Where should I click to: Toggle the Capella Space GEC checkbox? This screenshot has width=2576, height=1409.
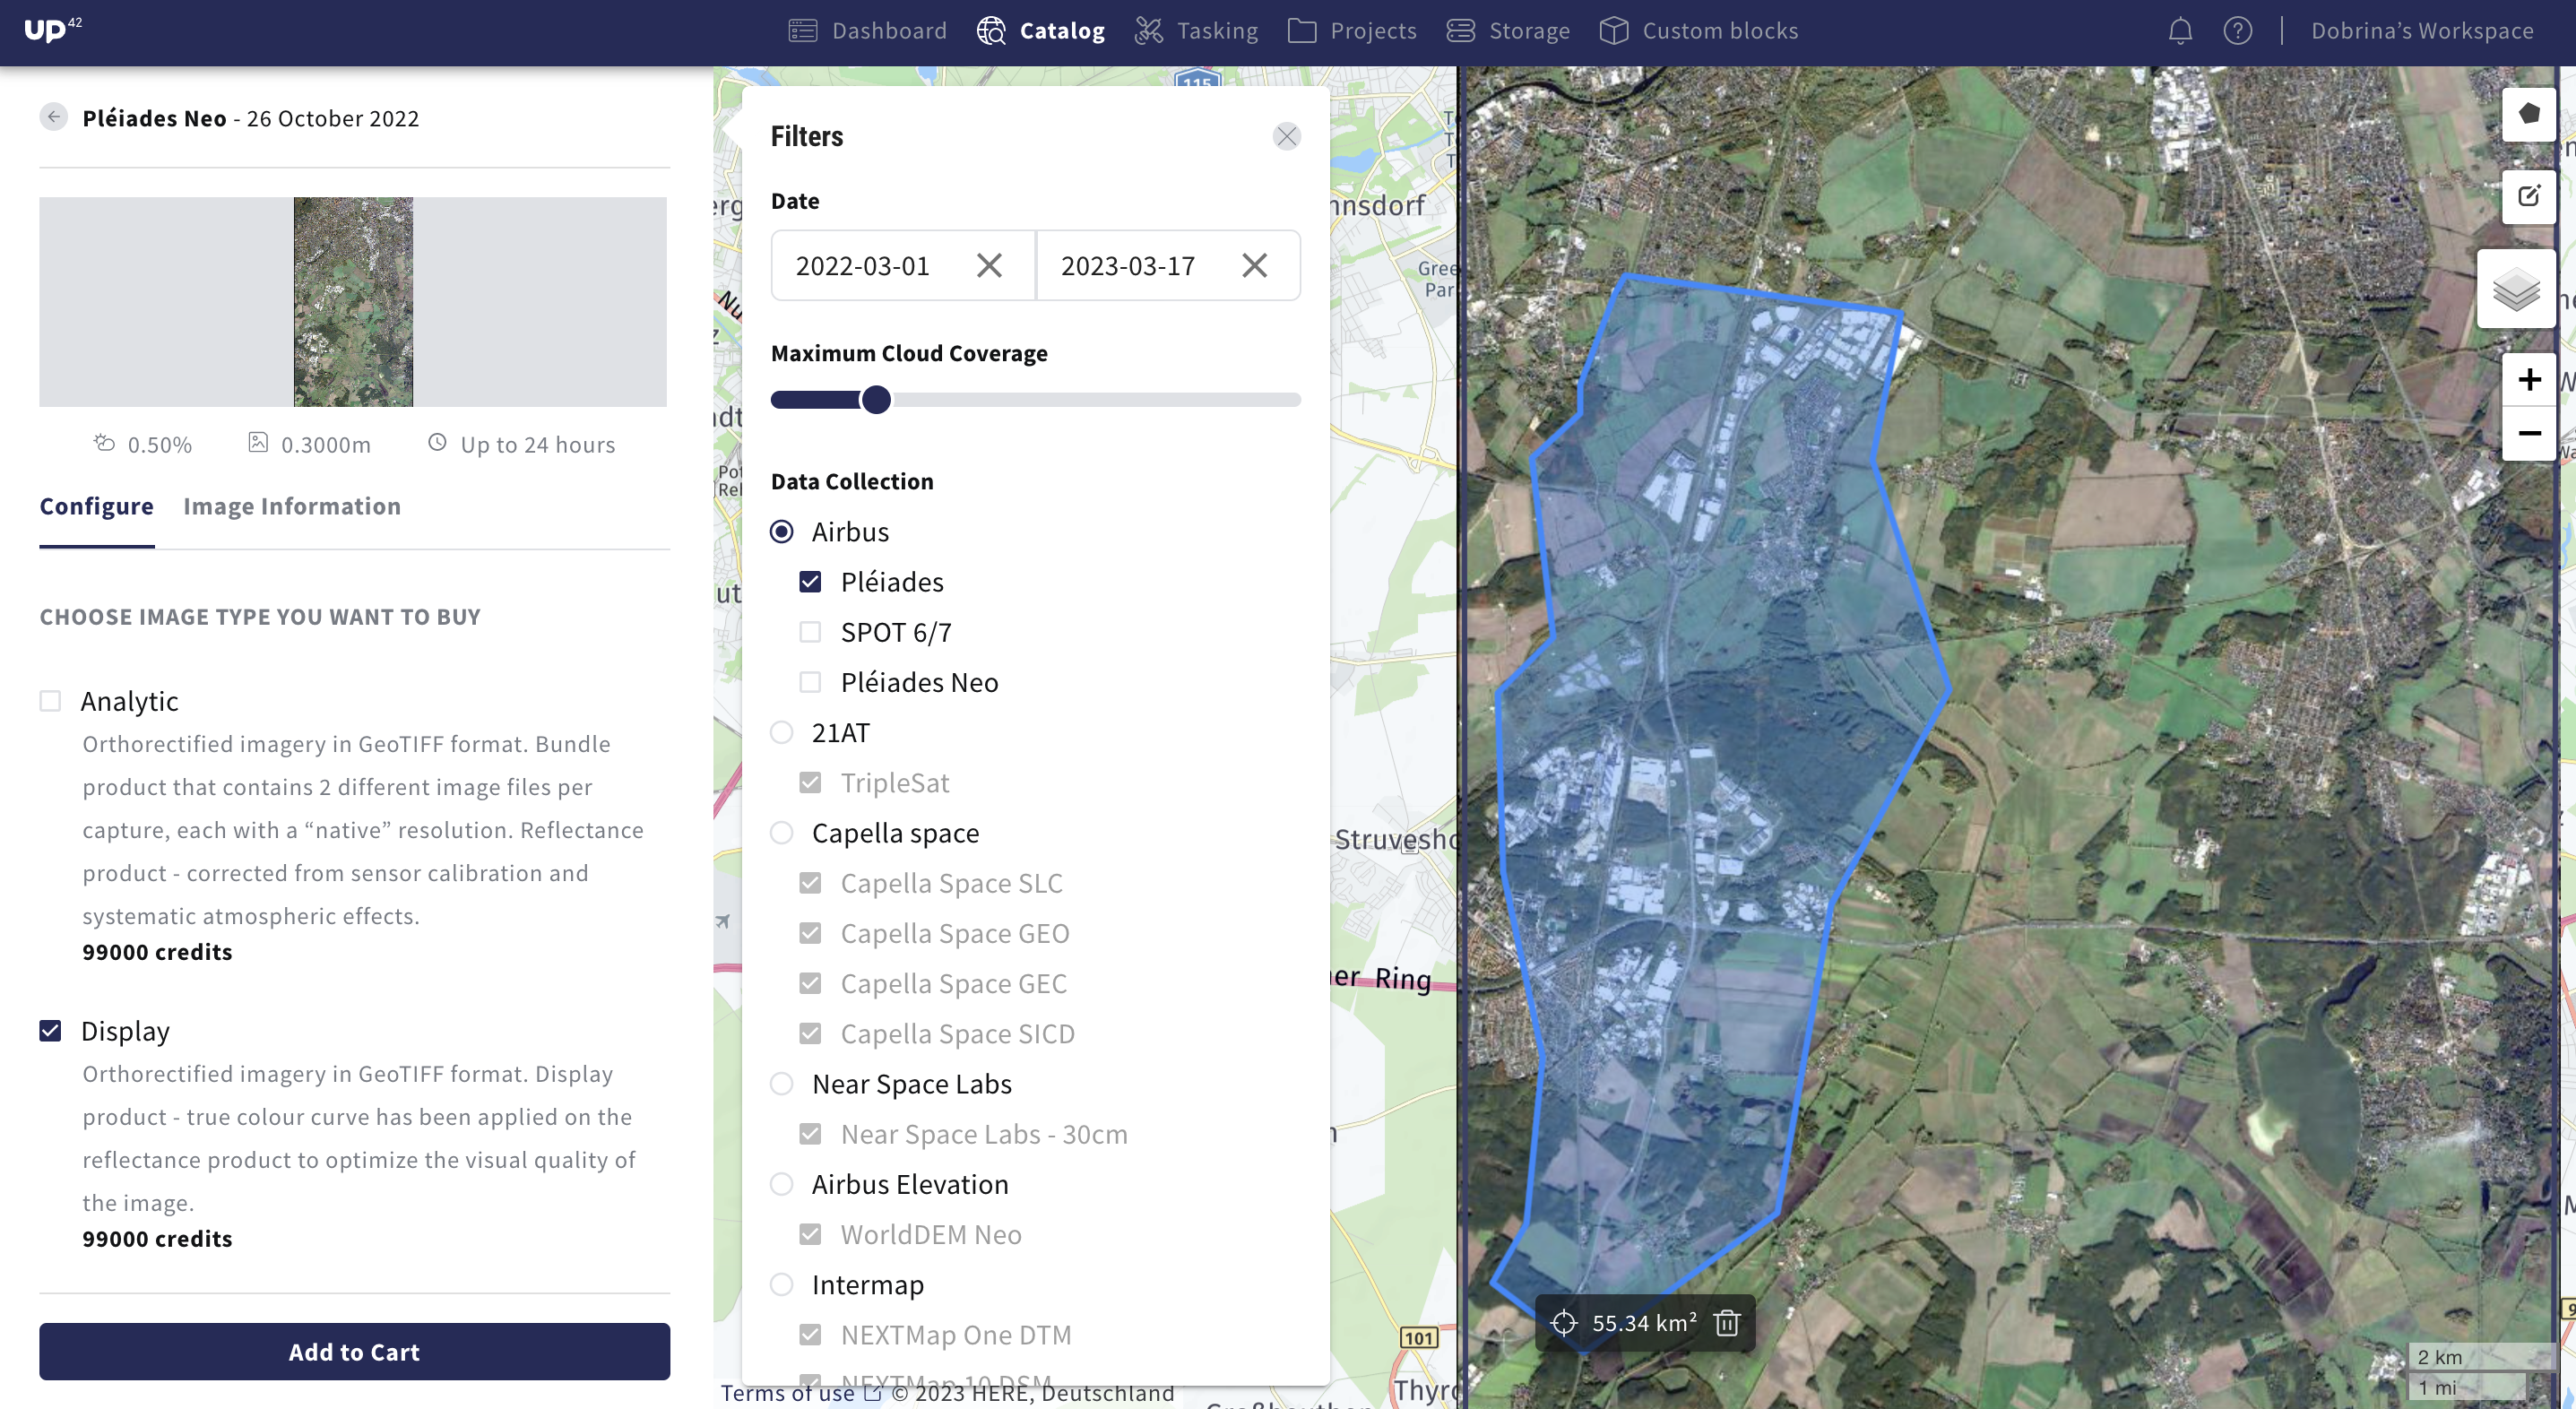click(x=810, y=984)
